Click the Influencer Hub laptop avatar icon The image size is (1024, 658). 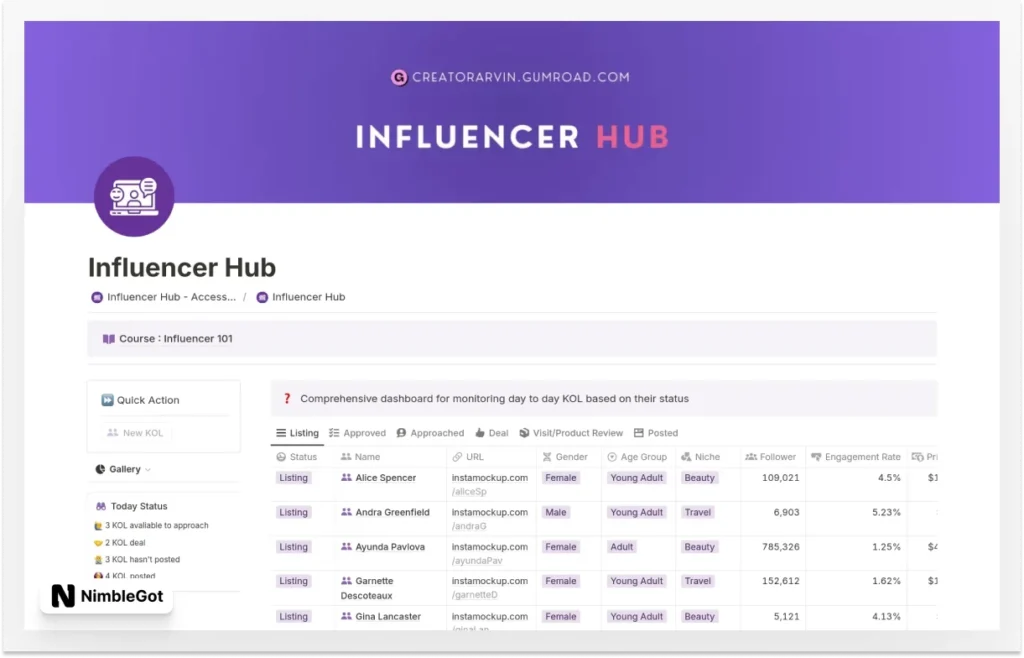(133, 196)
